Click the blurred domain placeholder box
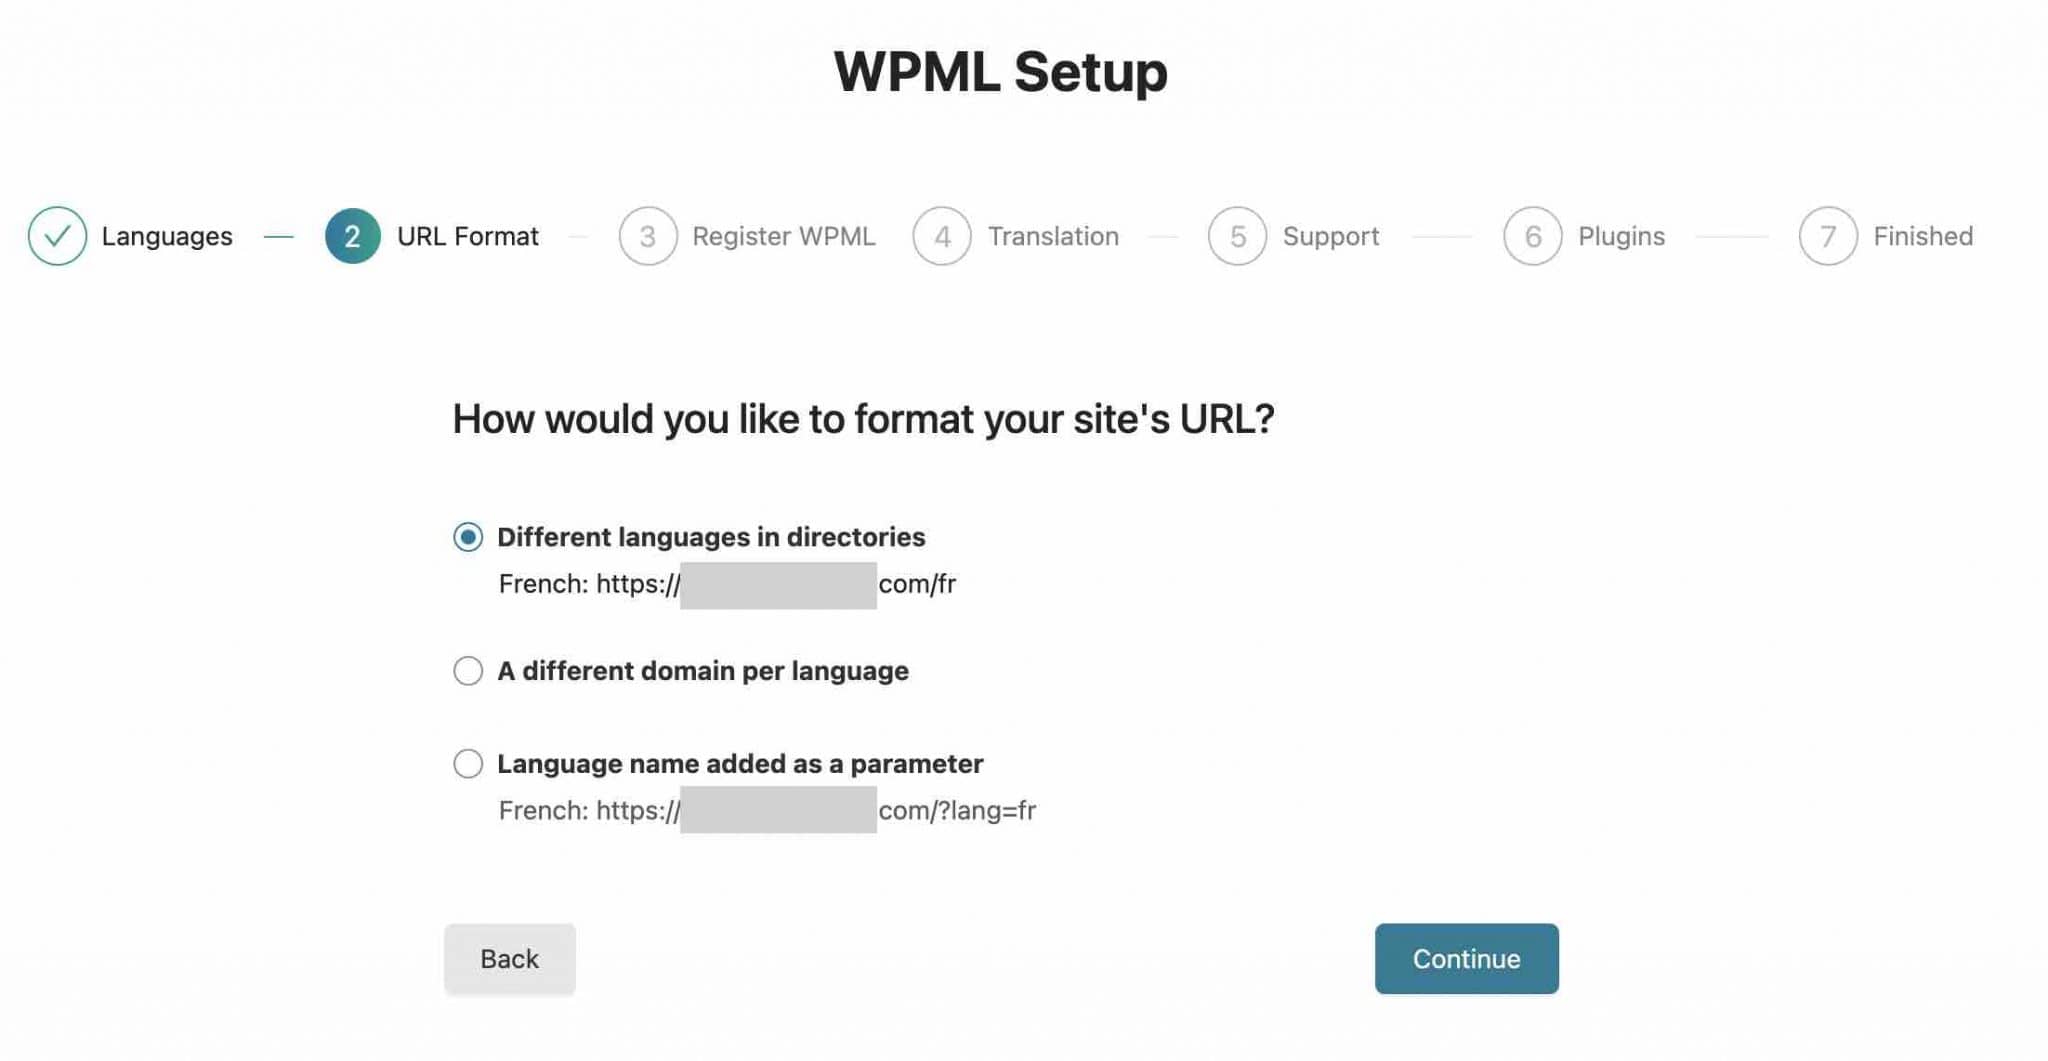This screenshot has width=2048, height=1061. [780, 583]
